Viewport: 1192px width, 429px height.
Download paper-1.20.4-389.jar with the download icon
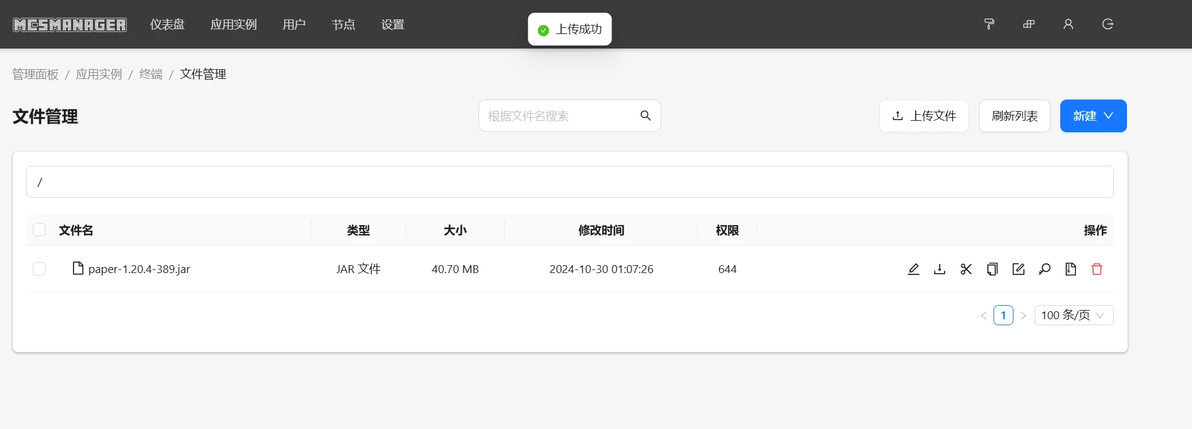[940, 269]
